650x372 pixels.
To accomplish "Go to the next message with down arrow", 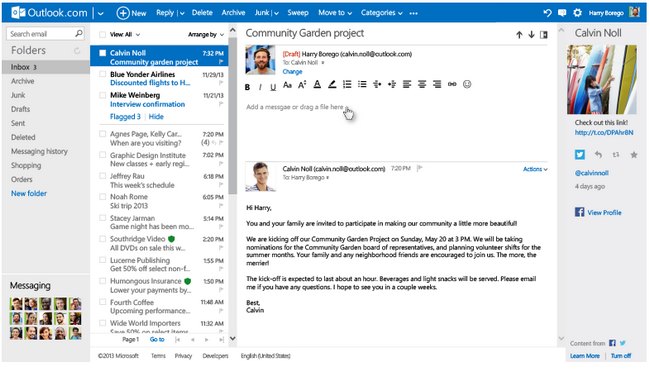I will pos(531,35).
